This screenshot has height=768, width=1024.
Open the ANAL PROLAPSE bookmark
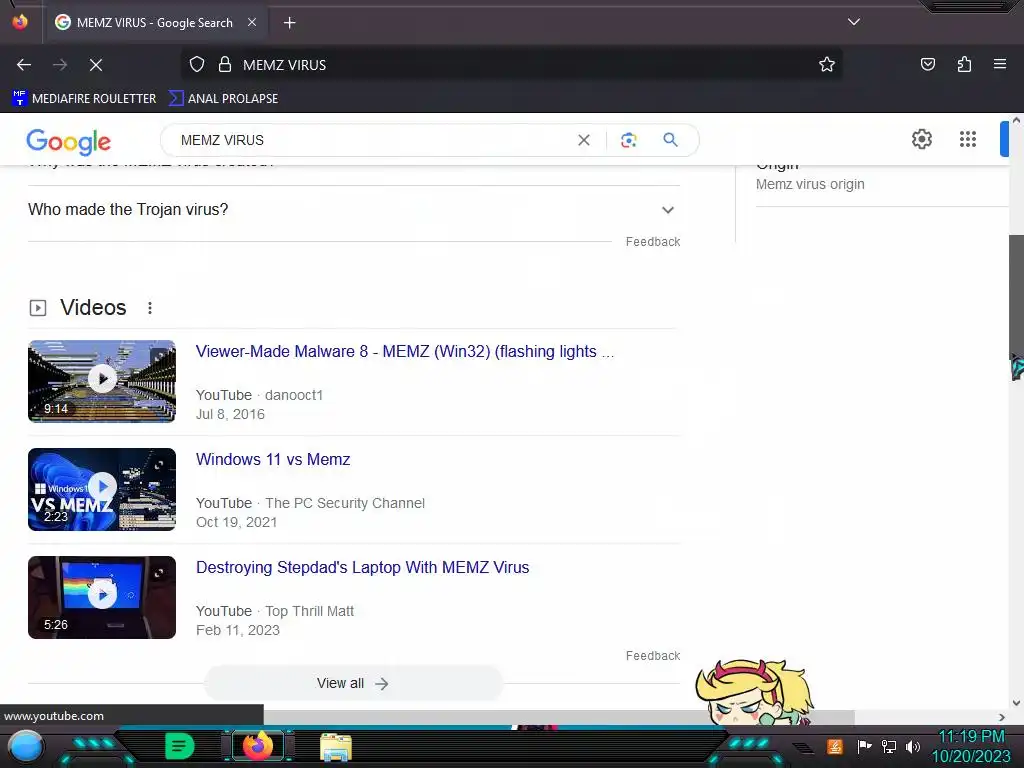(x=223, y=99)
